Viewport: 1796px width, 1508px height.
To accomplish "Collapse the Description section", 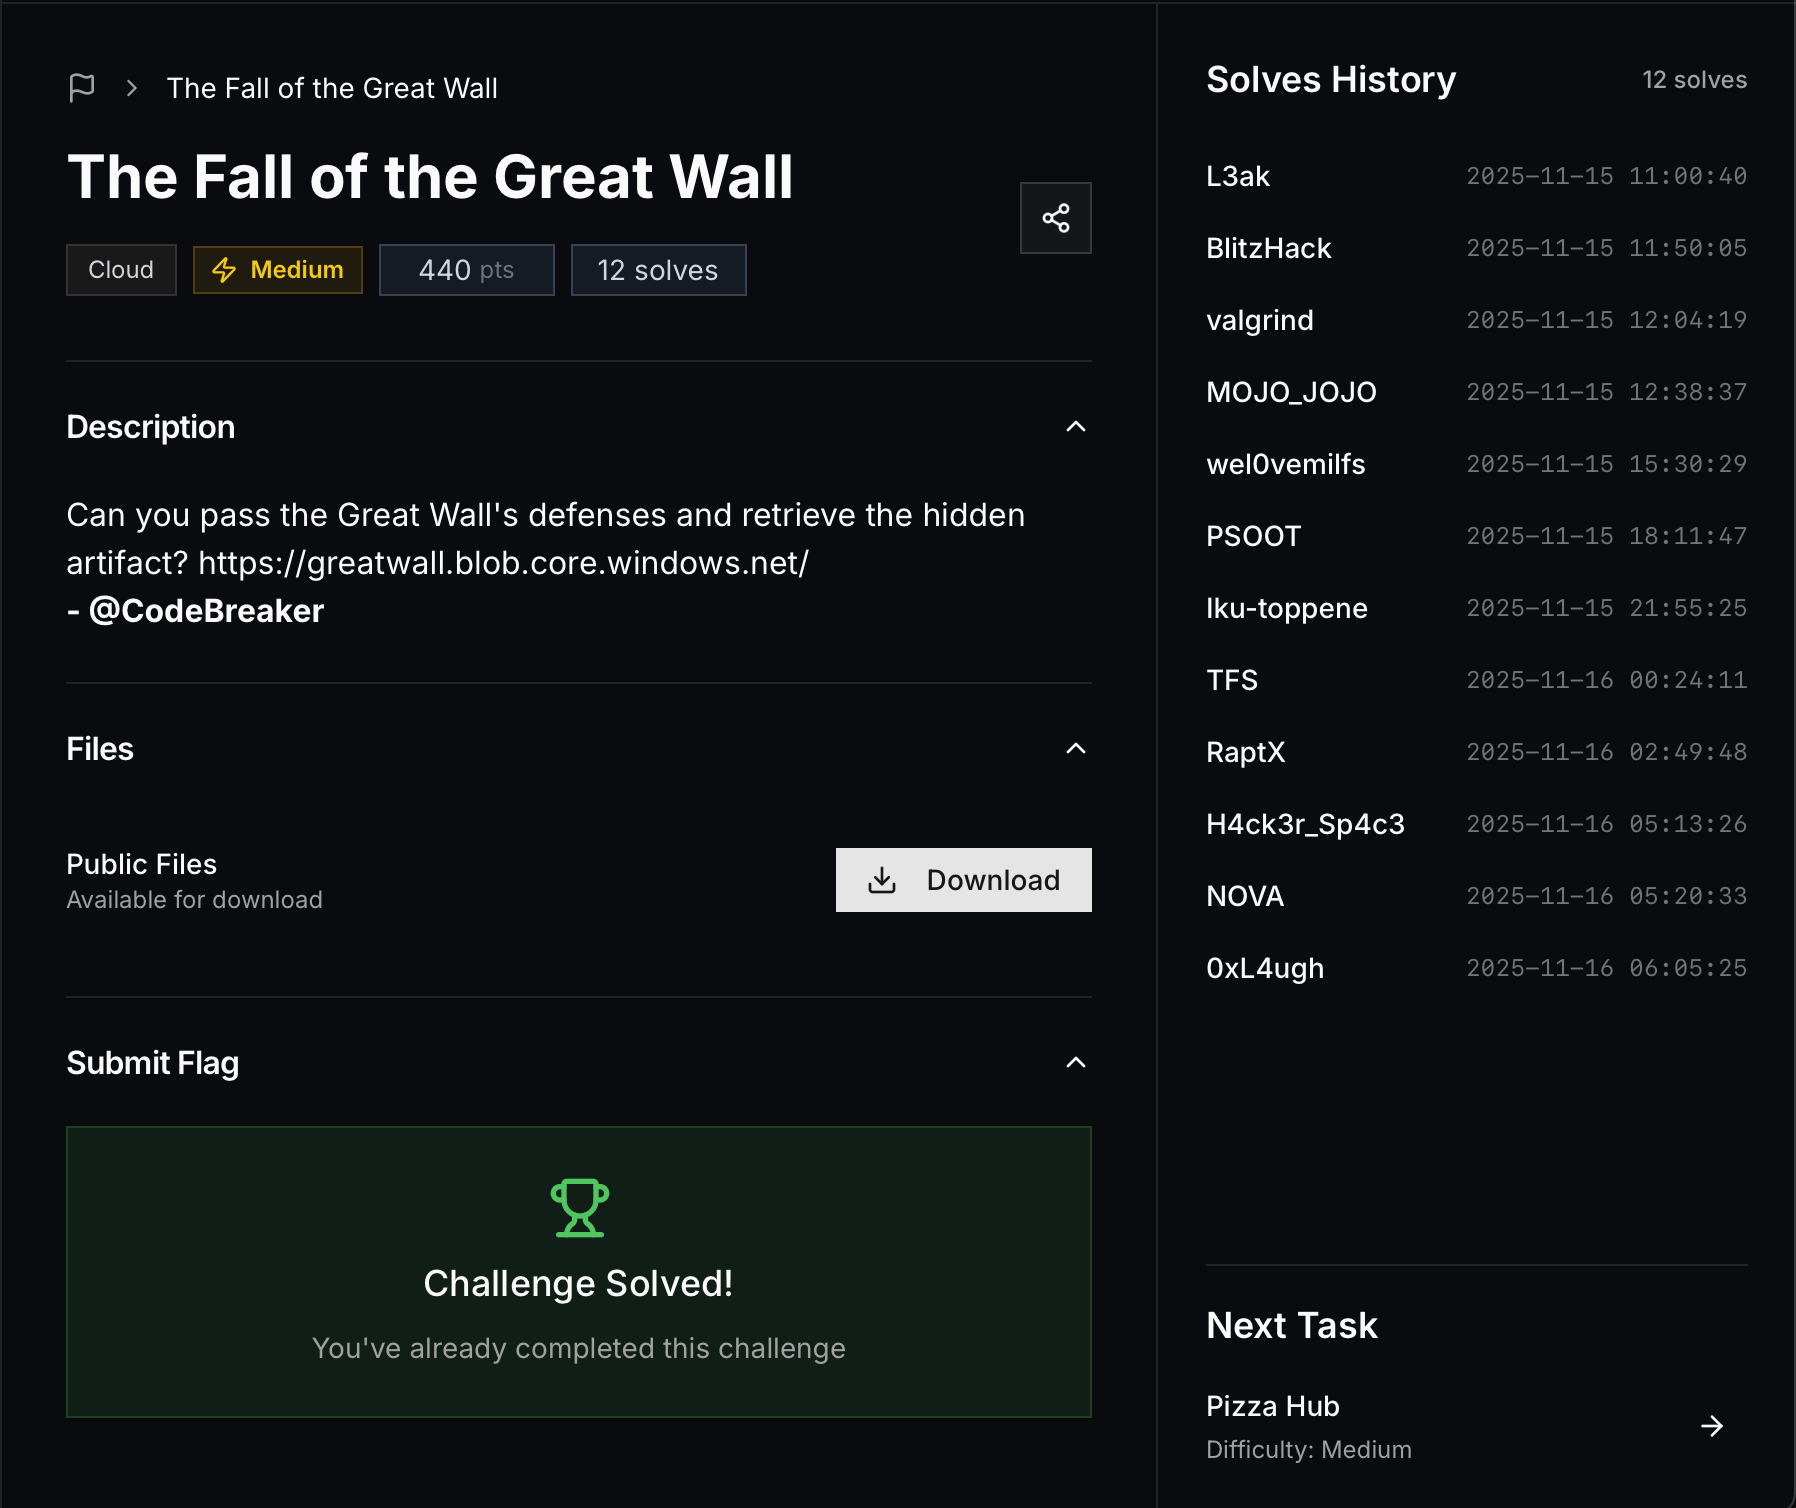I will (x=1076, y=427).
